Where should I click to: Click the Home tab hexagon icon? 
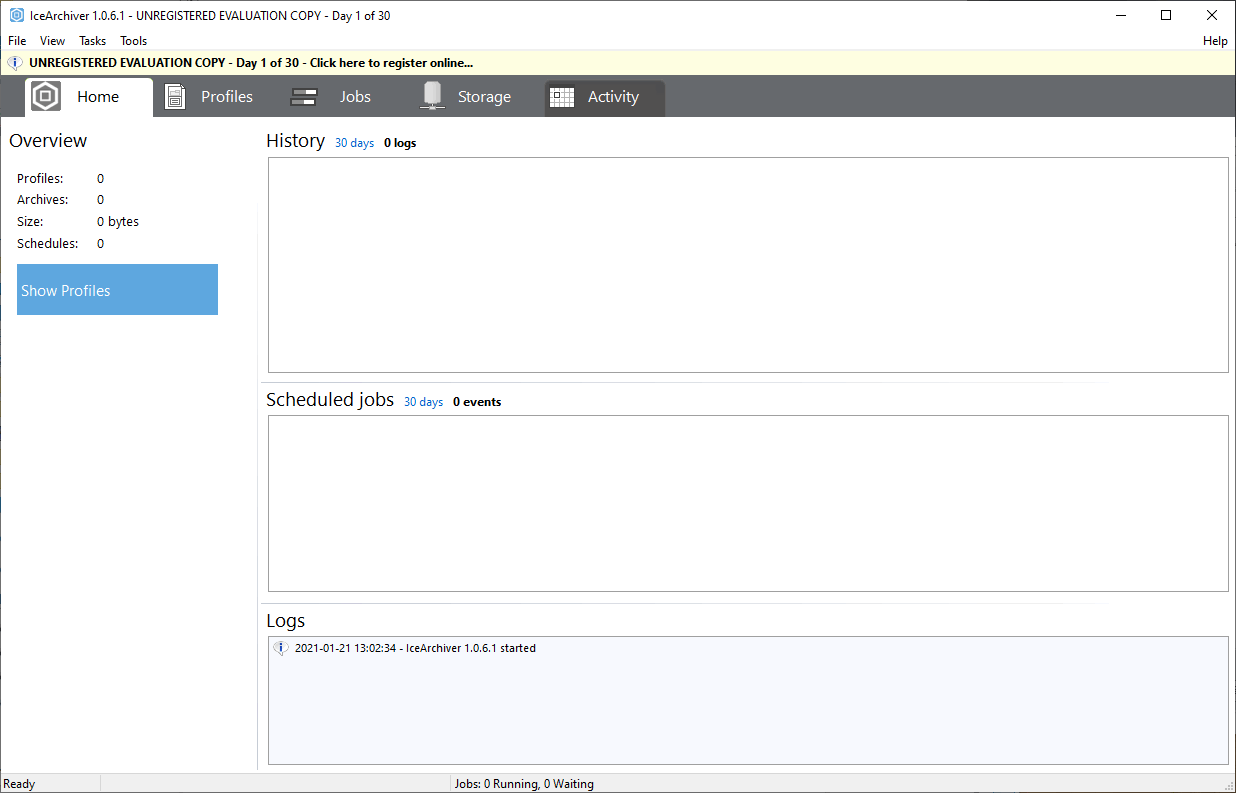46,97
